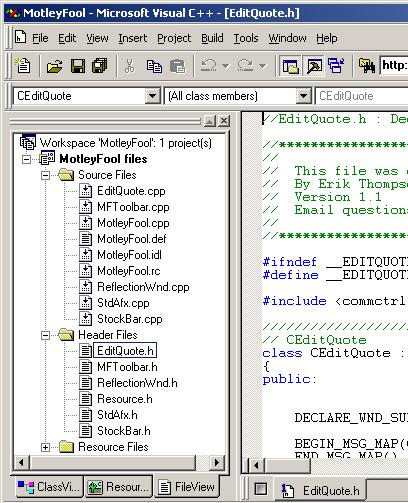Switch to the FileView tab
The height and width of the screenshot is (503, 408).
pos(187,487)
